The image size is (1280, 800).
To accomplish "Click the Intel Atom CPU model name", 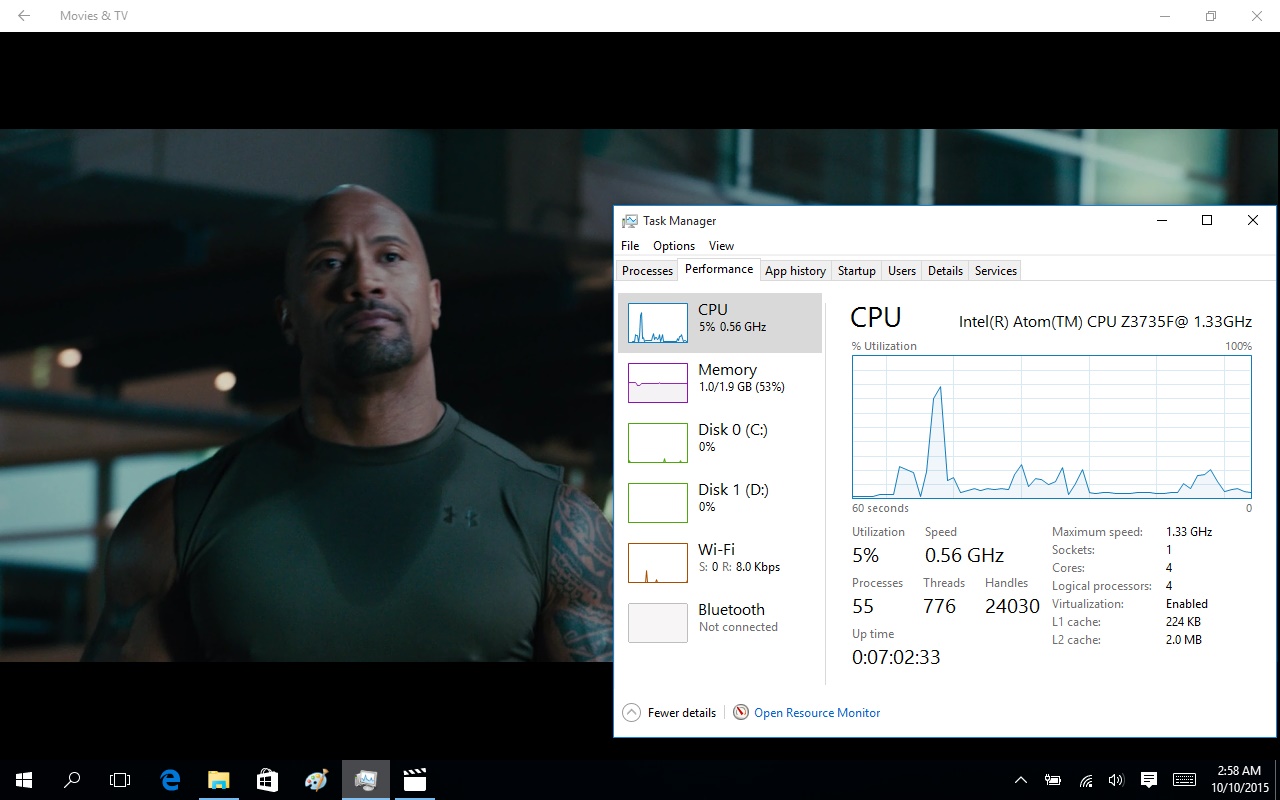I will point(1105,322).
